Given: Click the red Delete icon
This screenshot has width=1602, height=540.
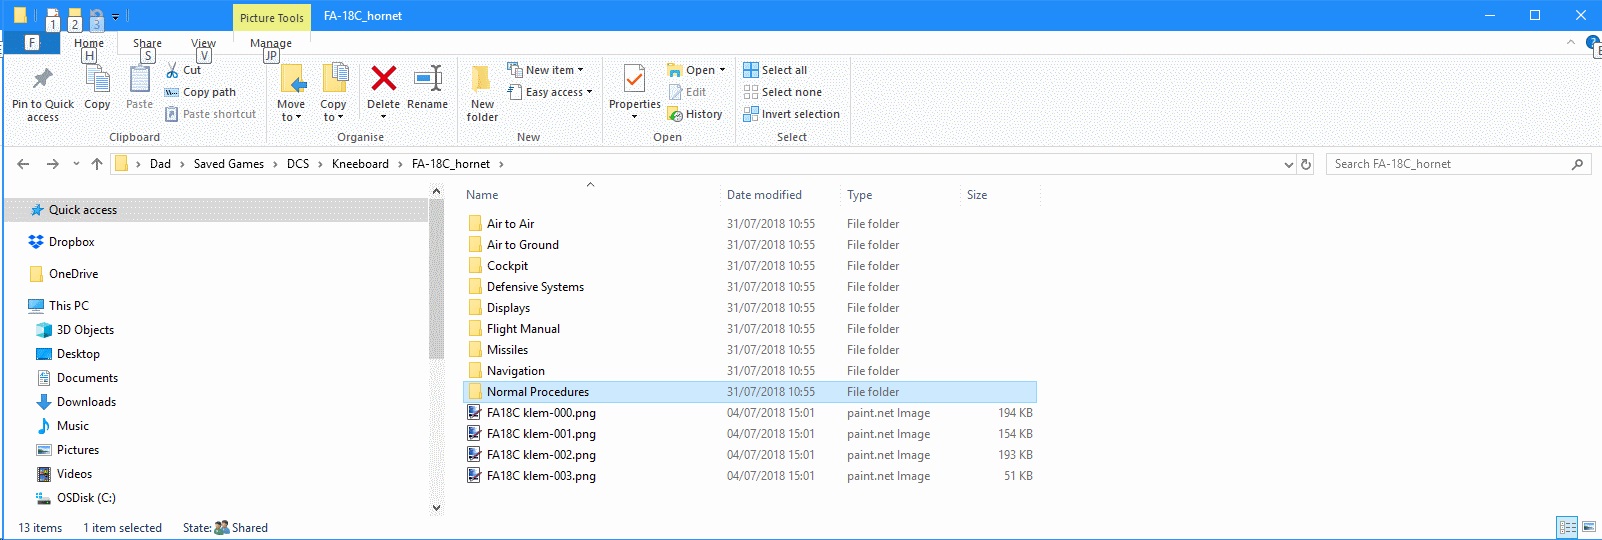Looking at the screenshot, I should coord(383,78).
